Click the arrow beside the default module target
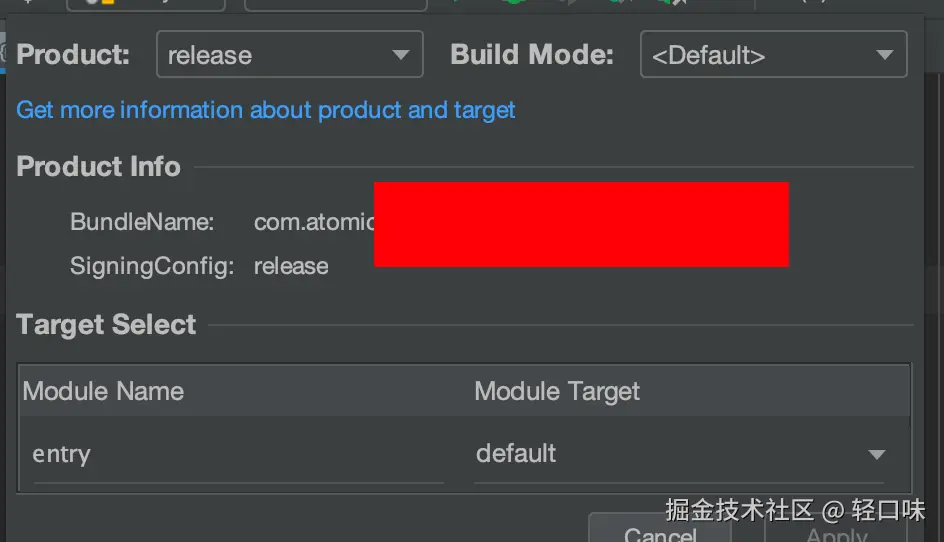944x542 pixels. tap(877, 455)
